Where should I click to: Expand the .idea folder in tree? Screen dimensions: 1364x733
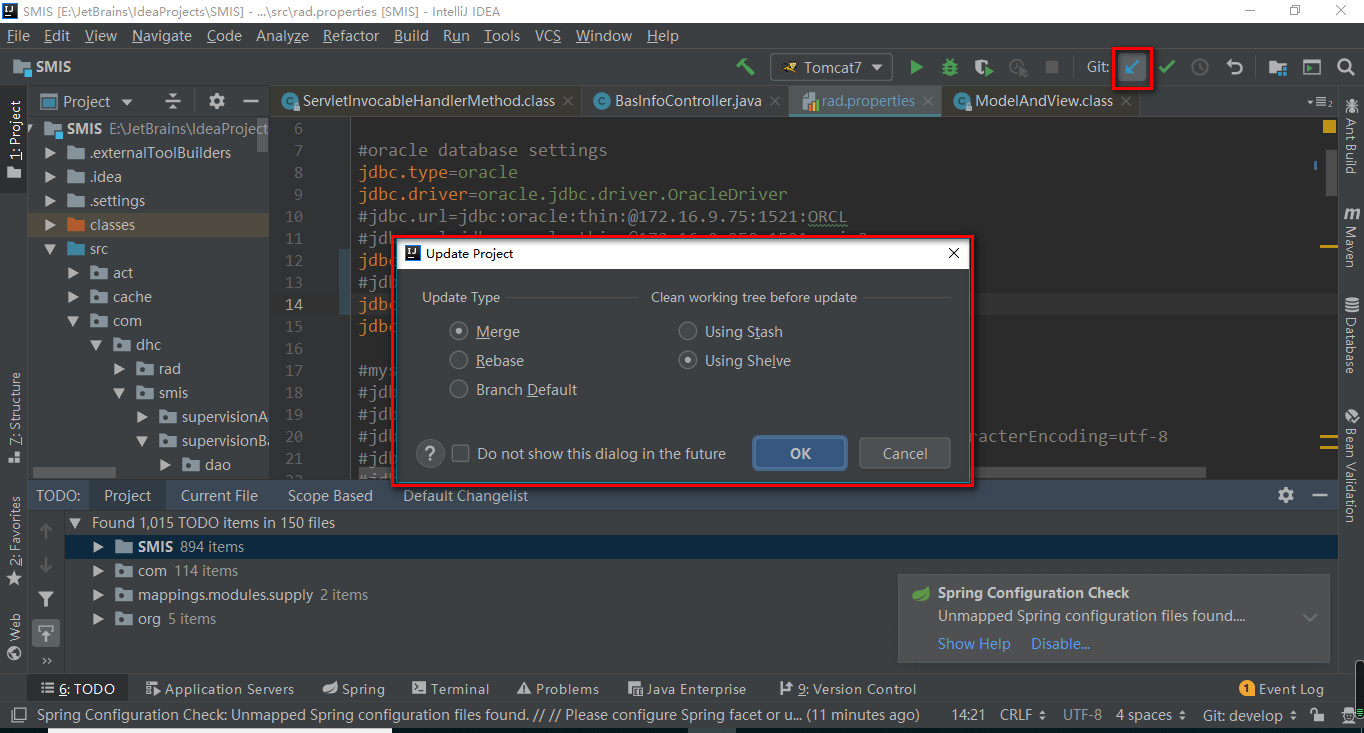tap(50, 177)
